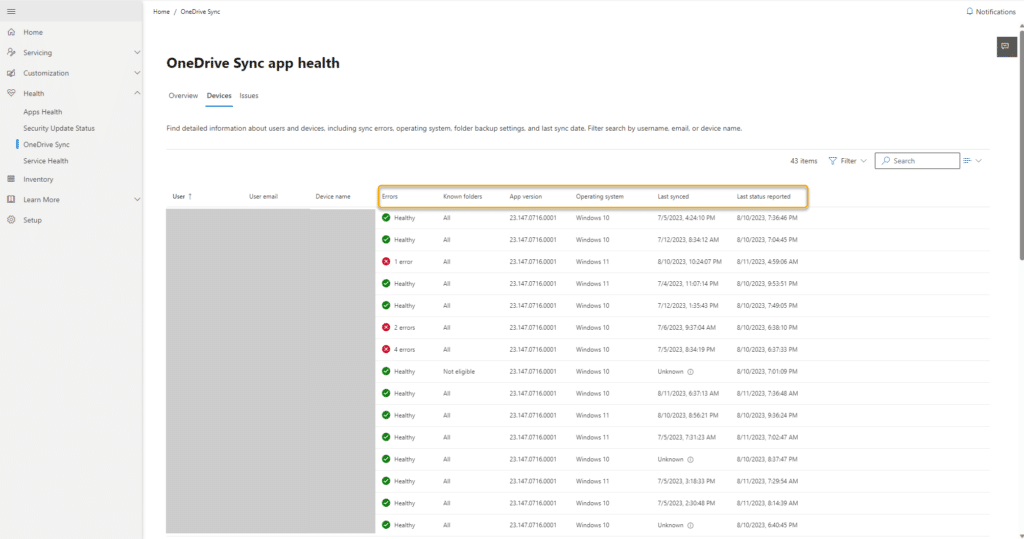The width and height of the screenshot is (1024, 539).
Task: Click the 4 errors status text
Action: coord(404,350)
